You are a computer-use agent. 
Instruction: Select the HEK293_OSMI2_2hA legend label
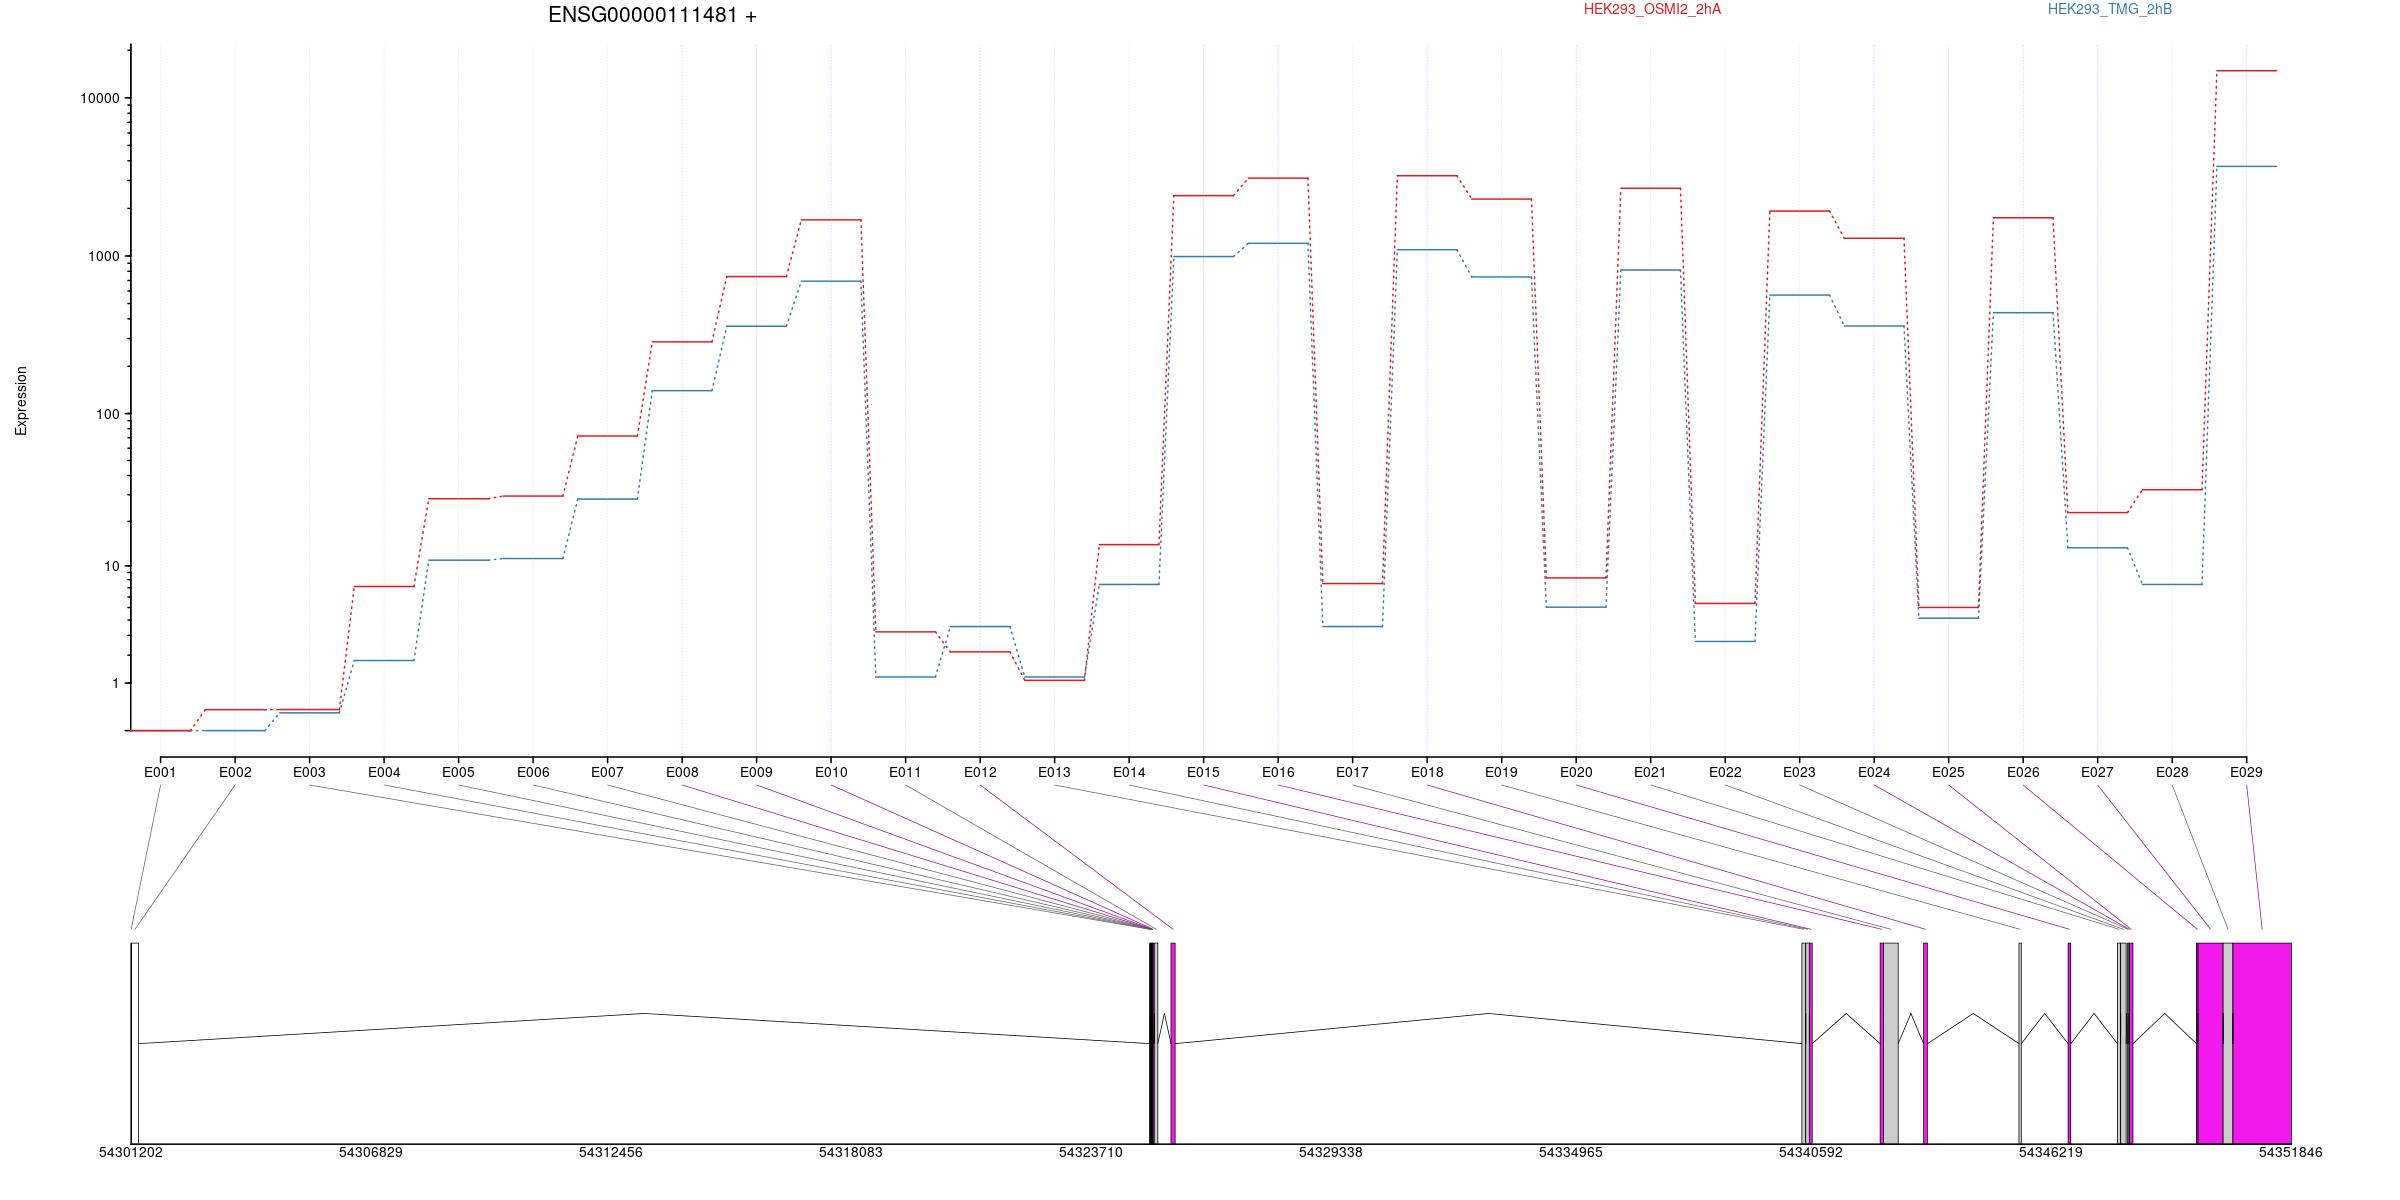(1653, 9)
